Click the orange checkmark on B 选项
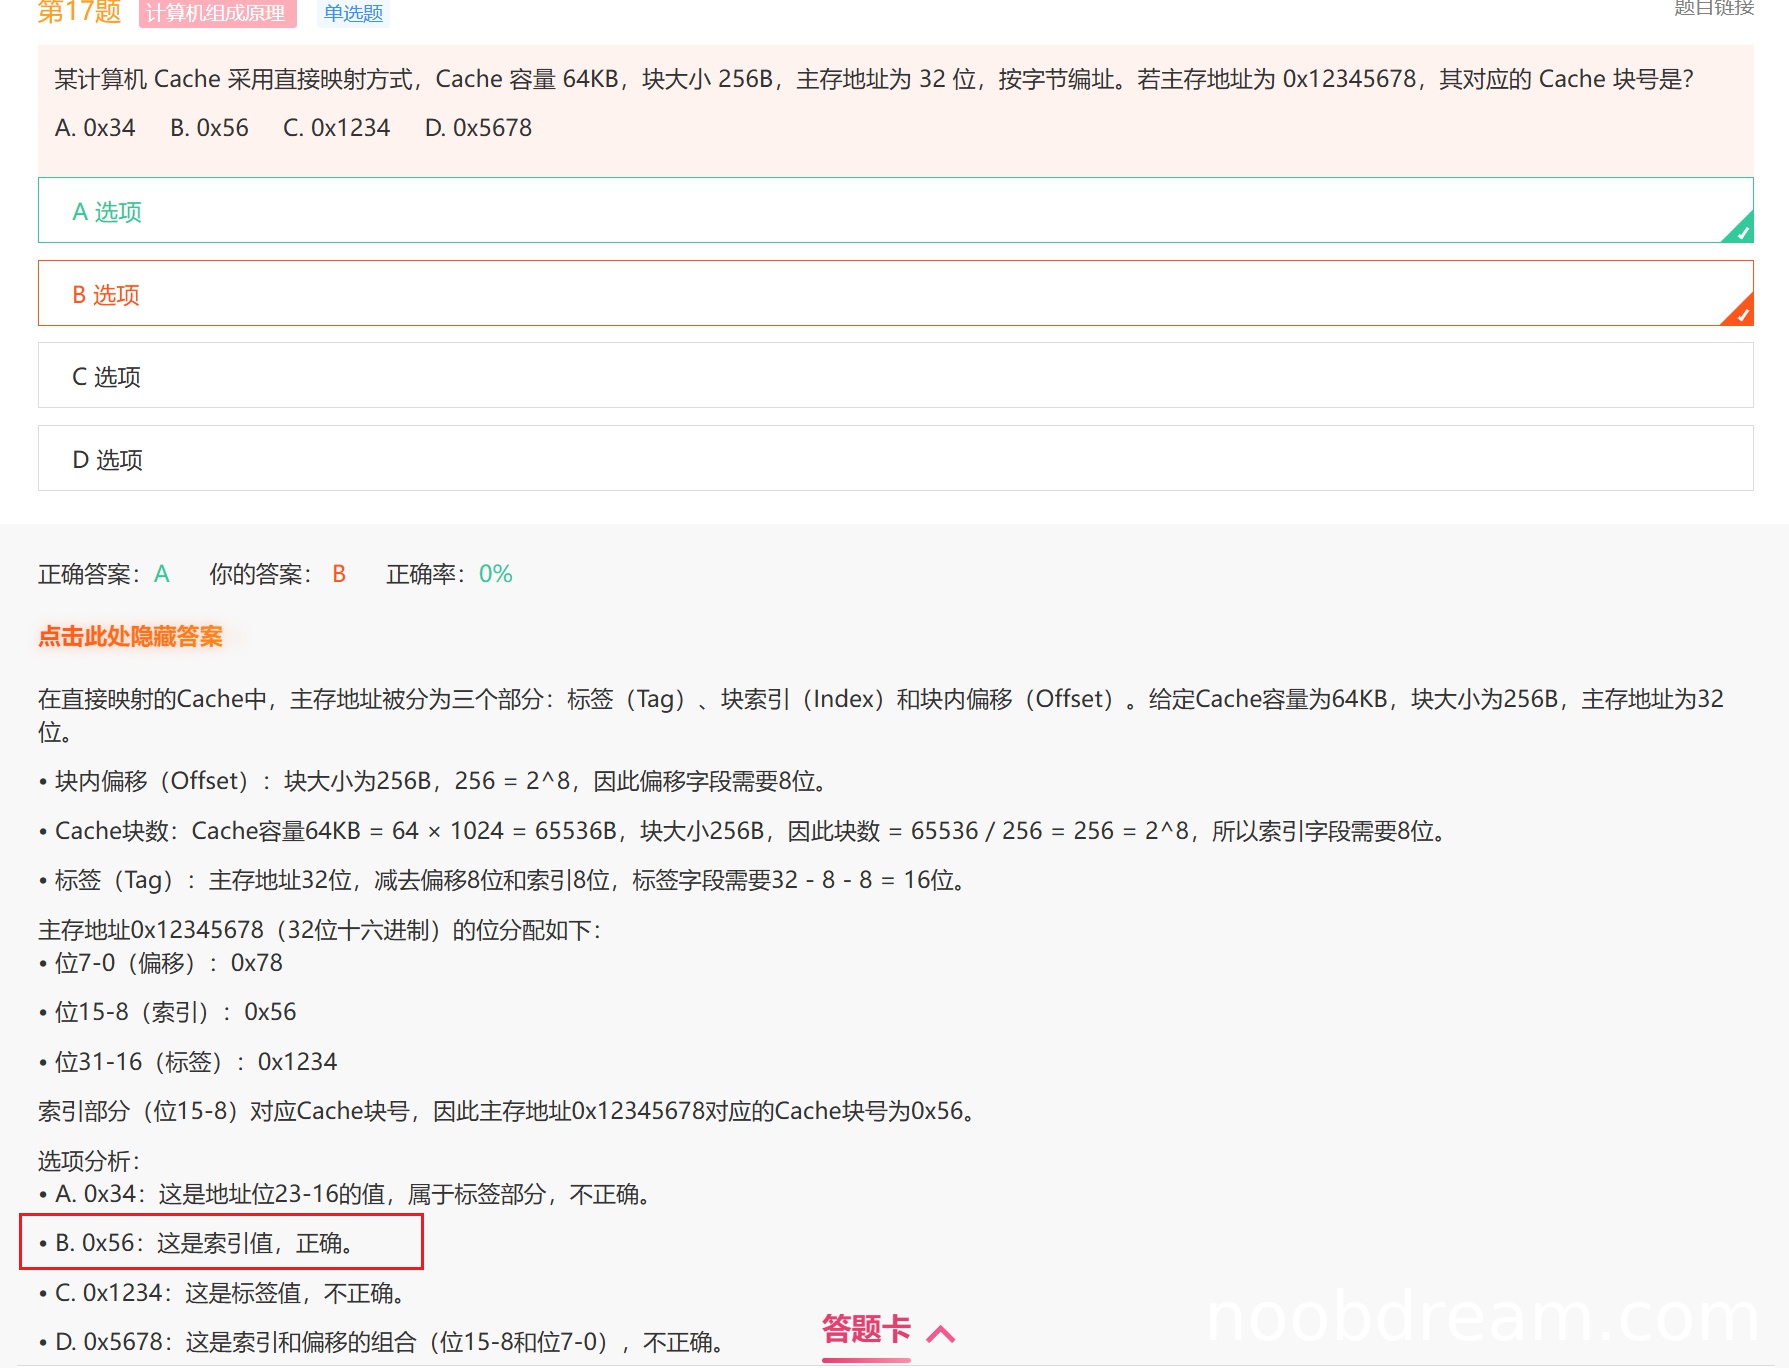This screenshot has width=1789, height=1368. point(1741,314)
